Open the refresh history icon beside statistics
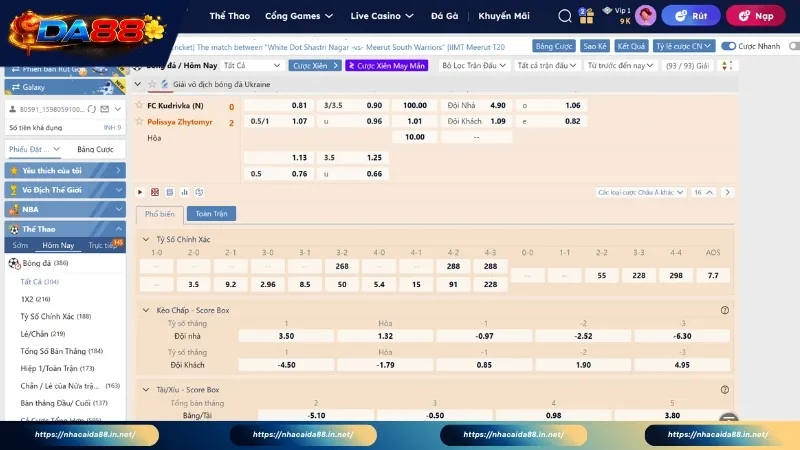 (199, 192)
